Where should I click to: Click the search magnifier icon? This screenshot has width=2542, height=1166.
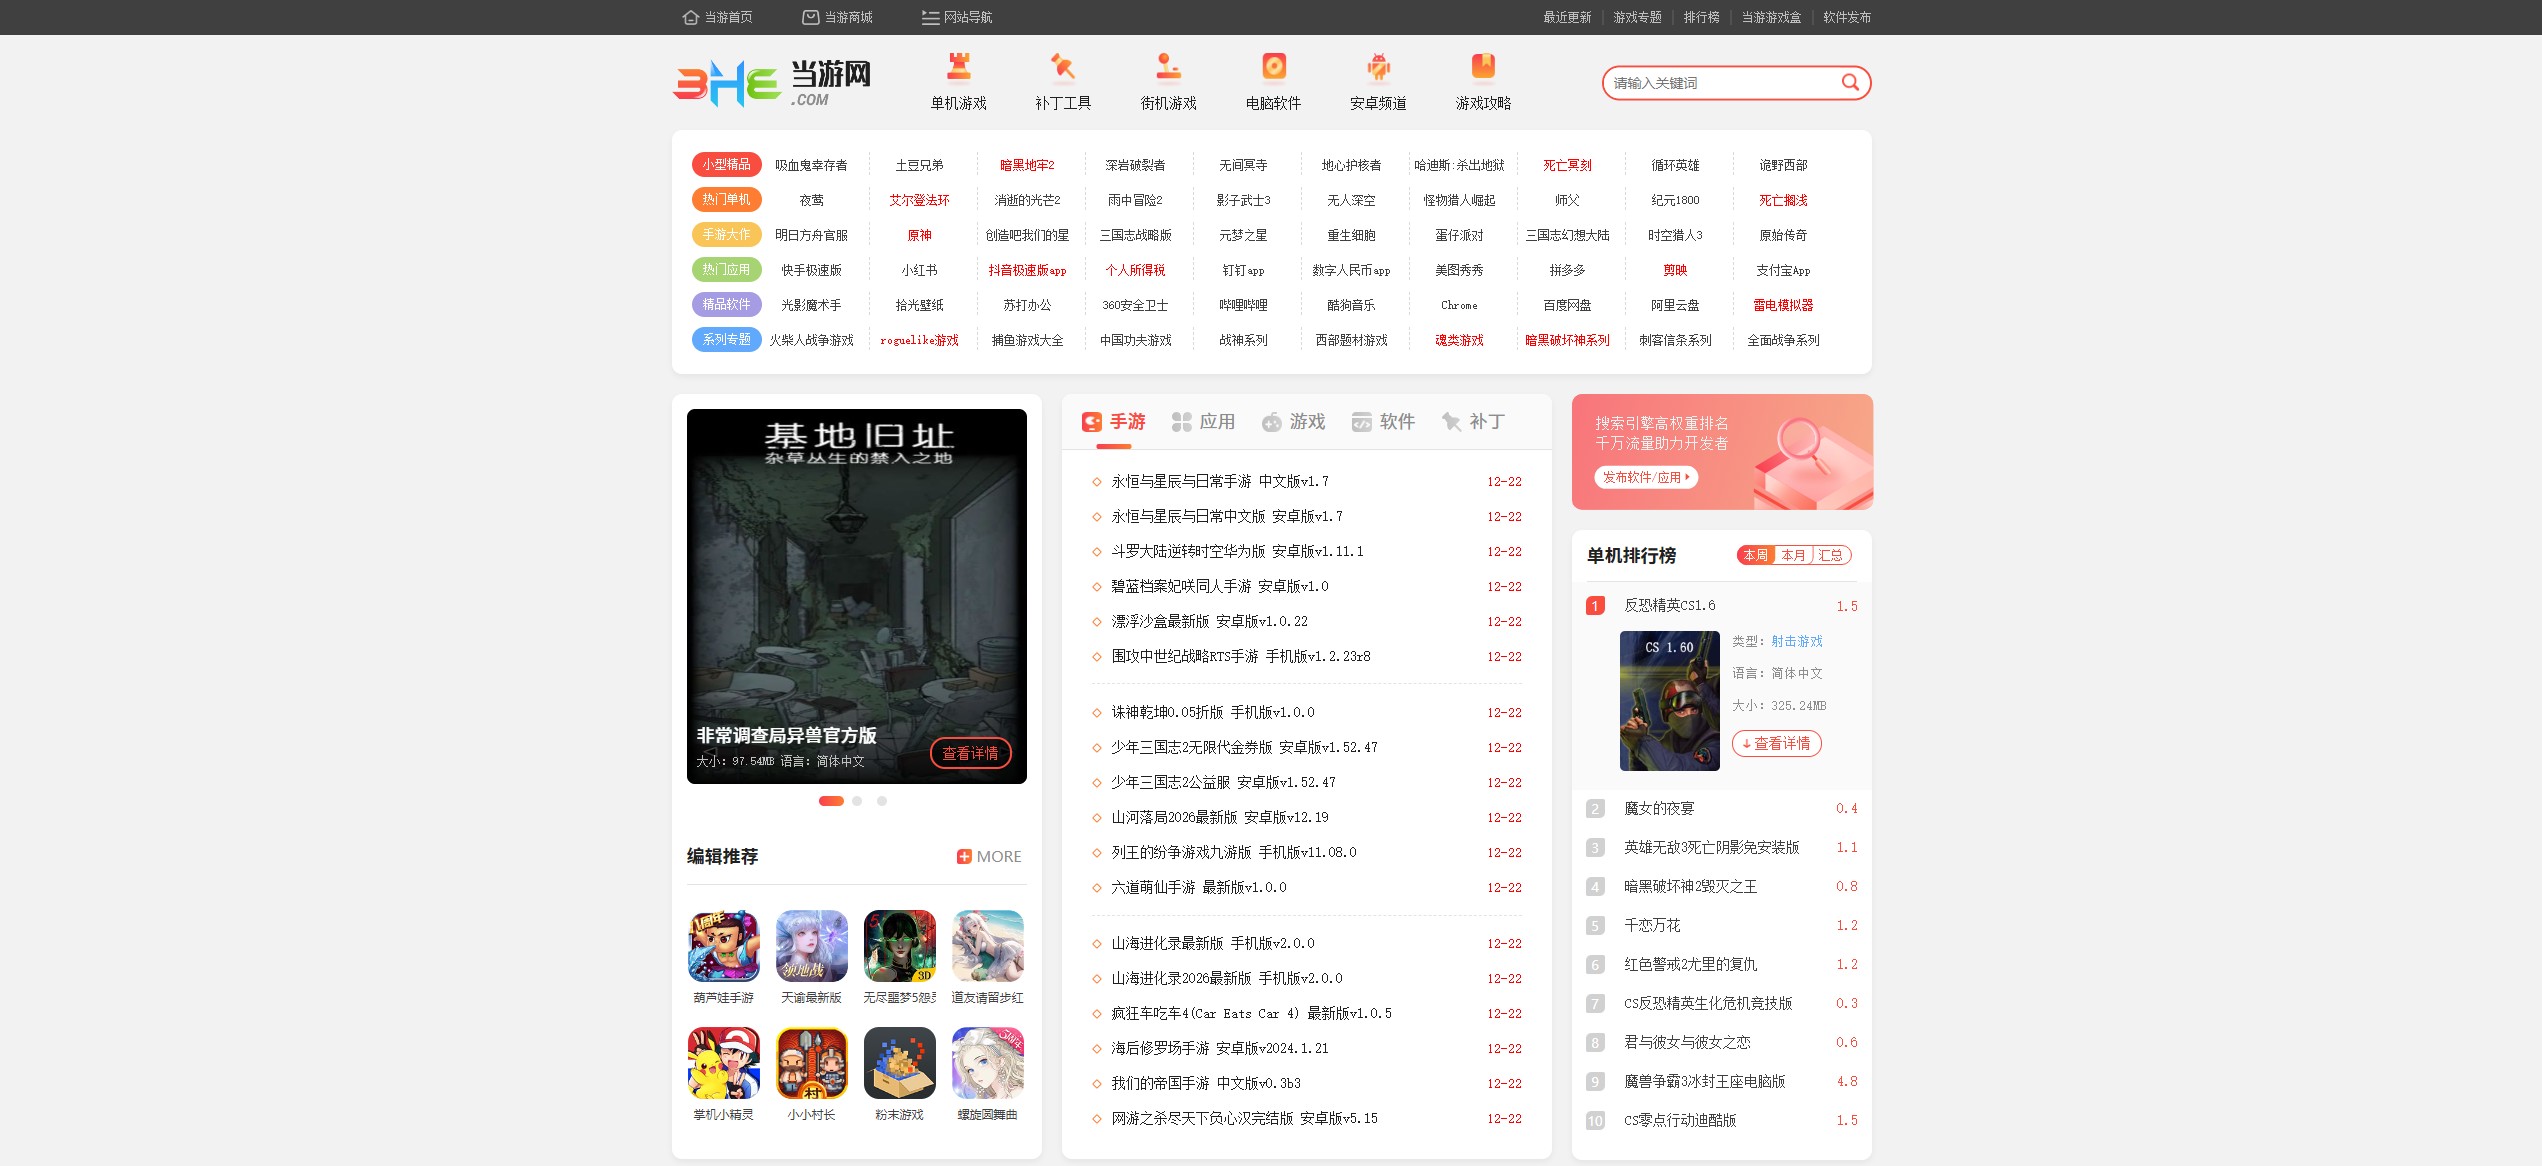pos(1849,83)
